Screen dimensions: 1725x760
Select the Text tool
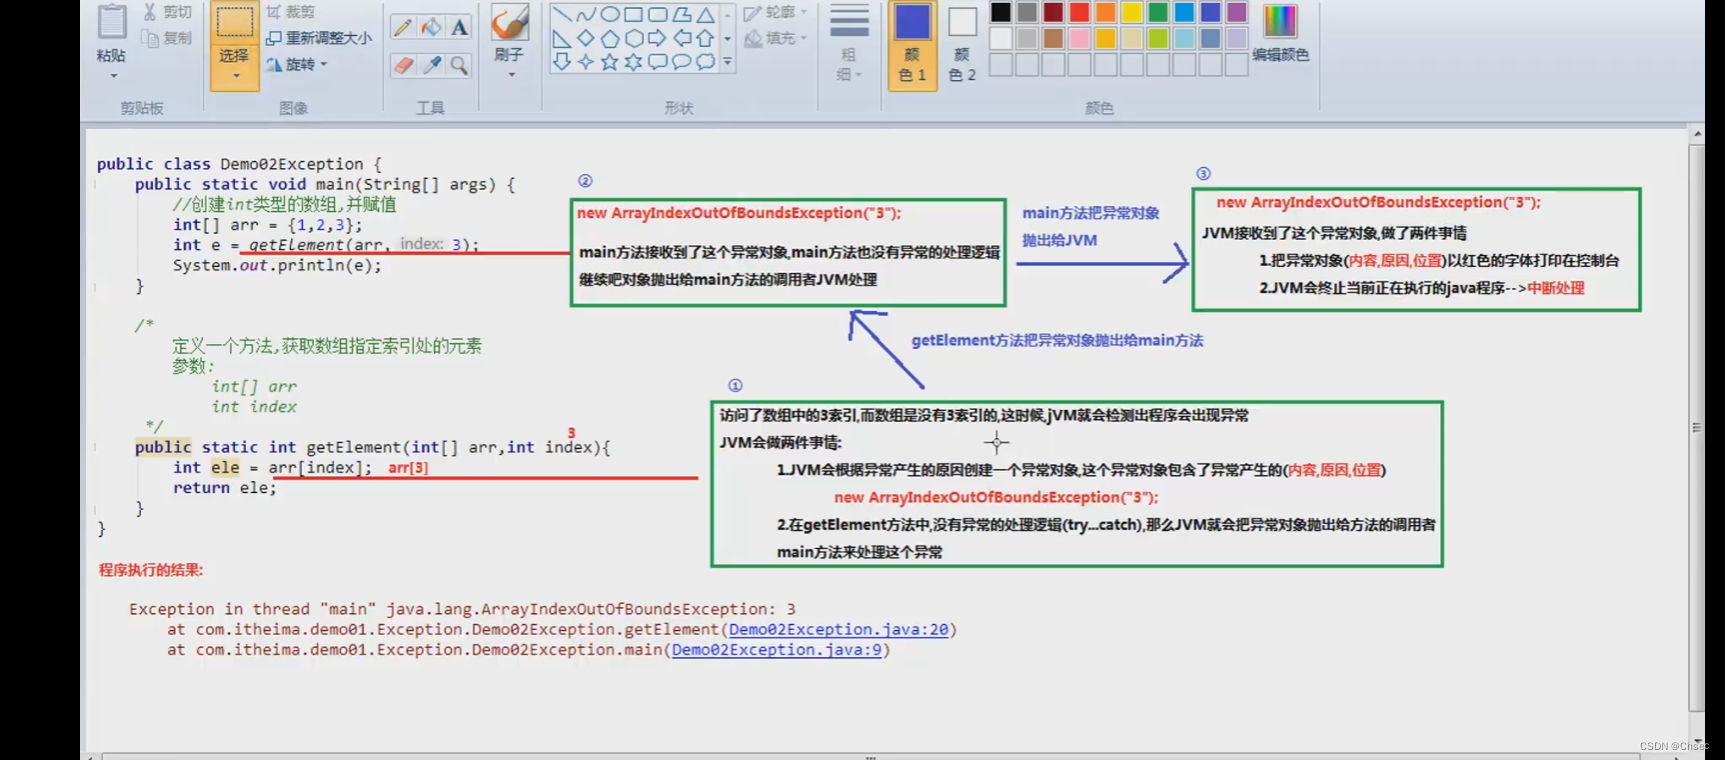click(459, 27)
